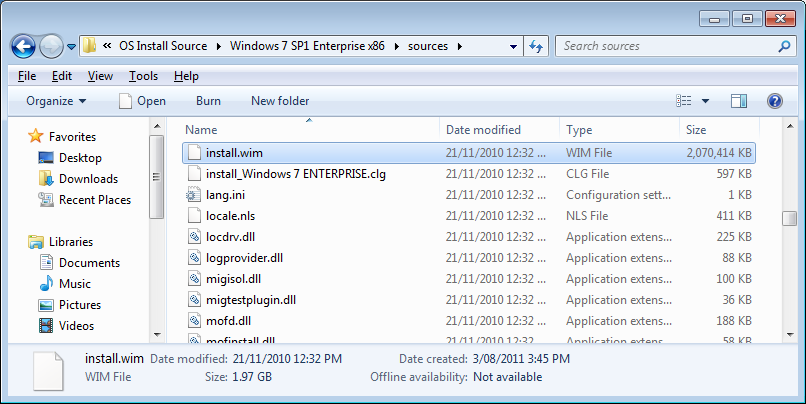Open address bar previous locations dropdown
Screen dimensions: 806x404
pos(513,47)
